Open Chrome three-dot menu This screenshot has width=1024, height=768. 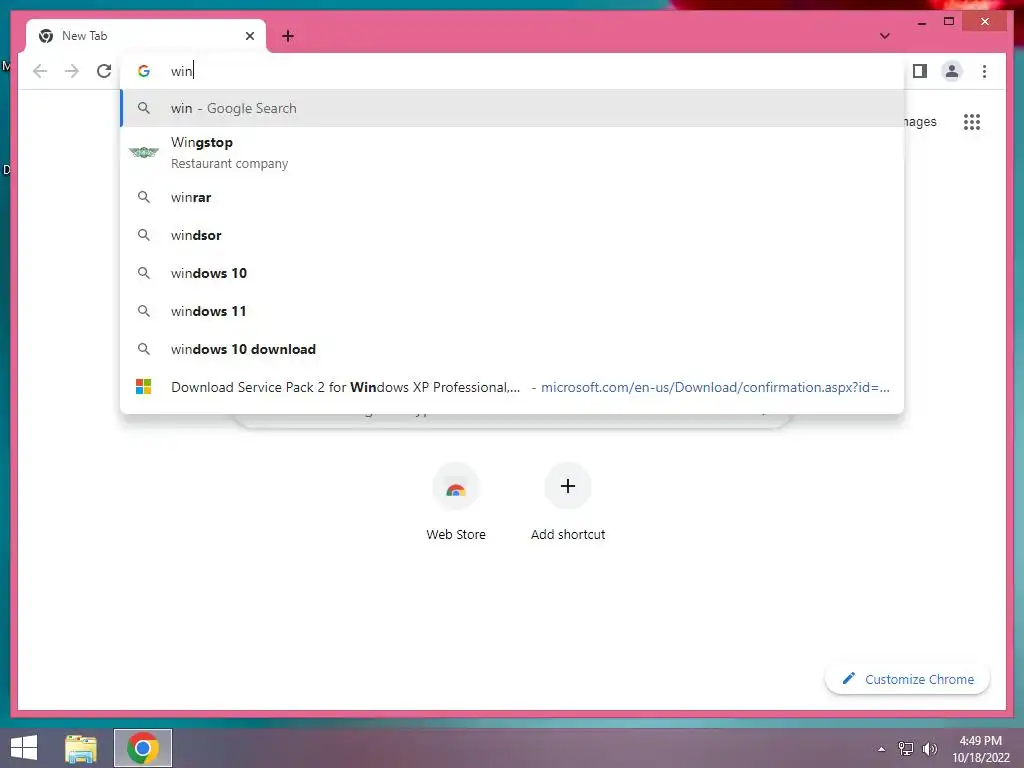click(984, 71)
